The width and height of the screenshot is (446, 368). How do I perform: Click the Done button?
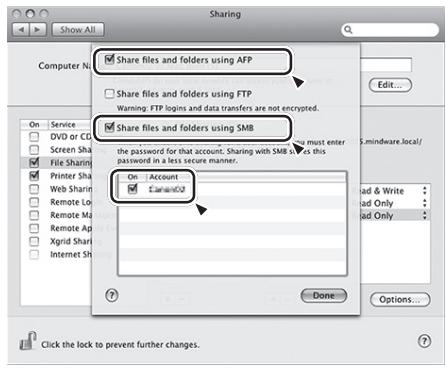click(x=324, y=295)
